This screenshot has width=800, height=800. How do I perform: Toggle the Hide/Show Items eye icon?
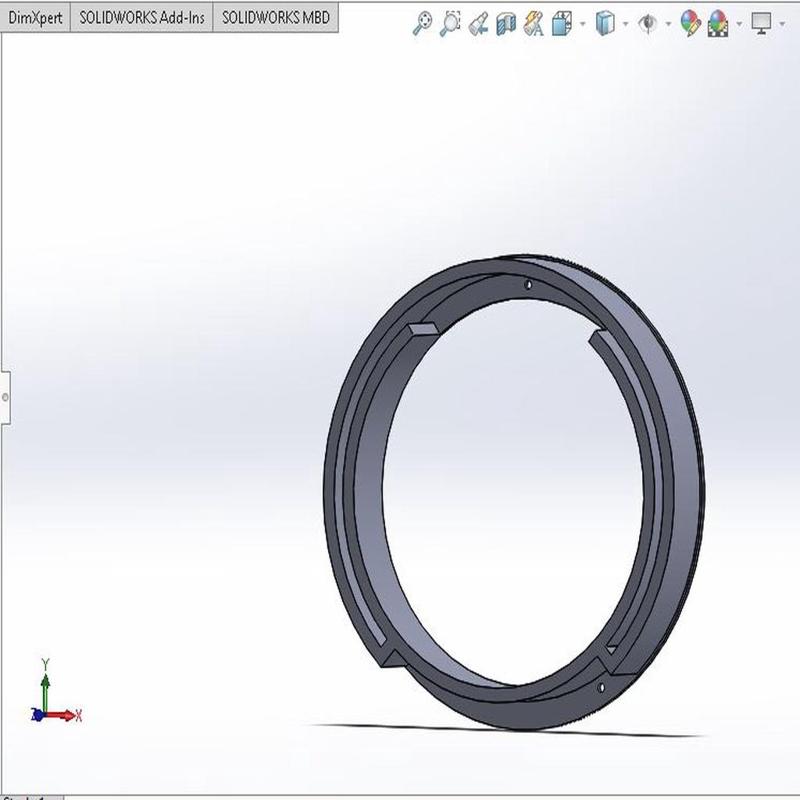point(648,23)
